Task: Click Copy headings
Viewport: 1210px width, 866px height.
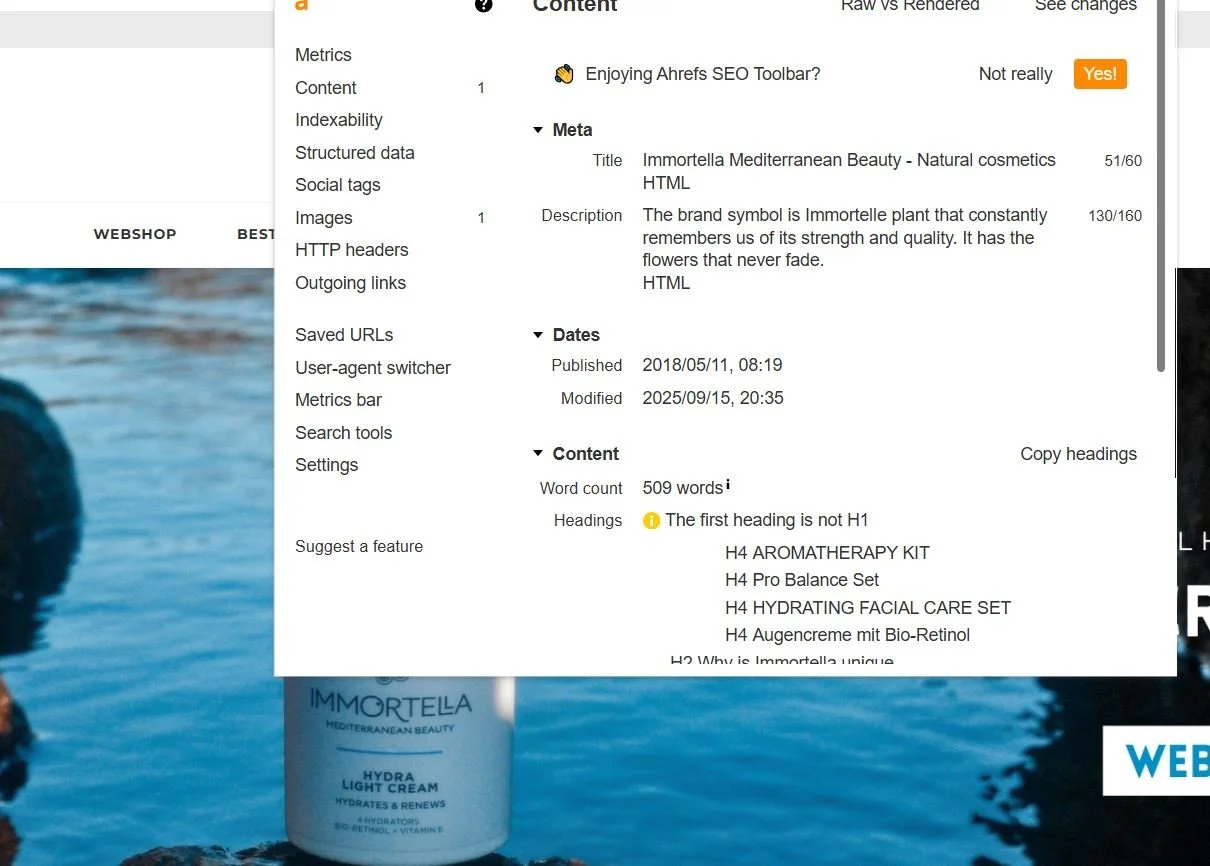Action: click(x=1079, y=454)
